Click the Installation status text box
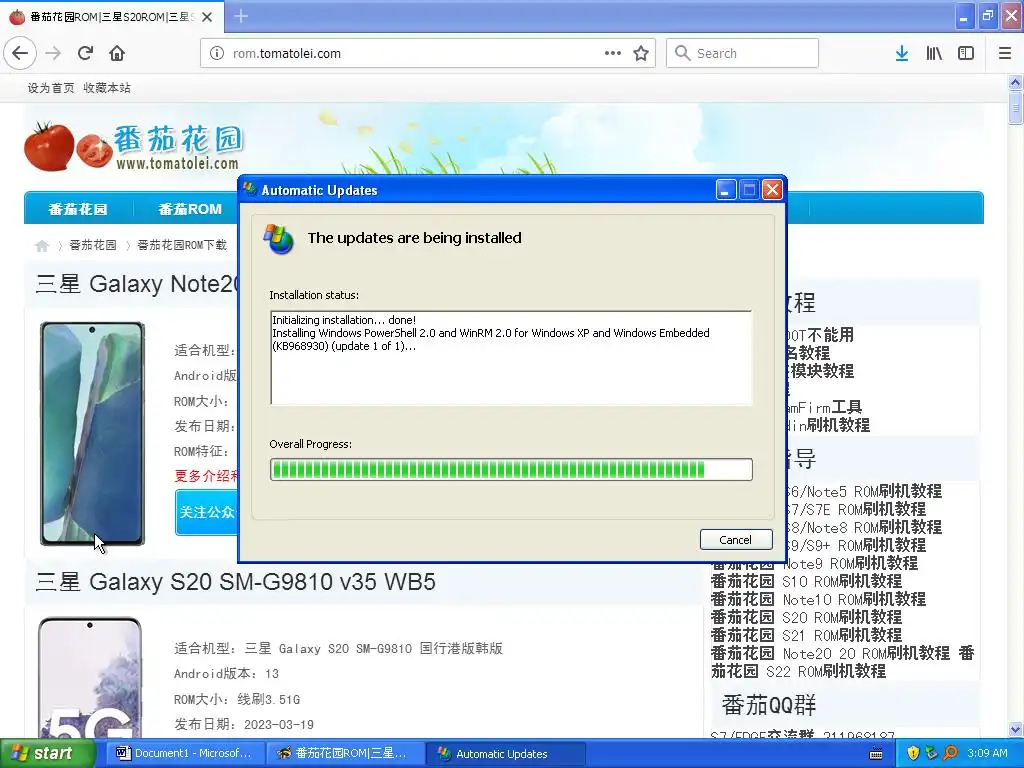This screenshot has width=1024, height=768. 511,358
